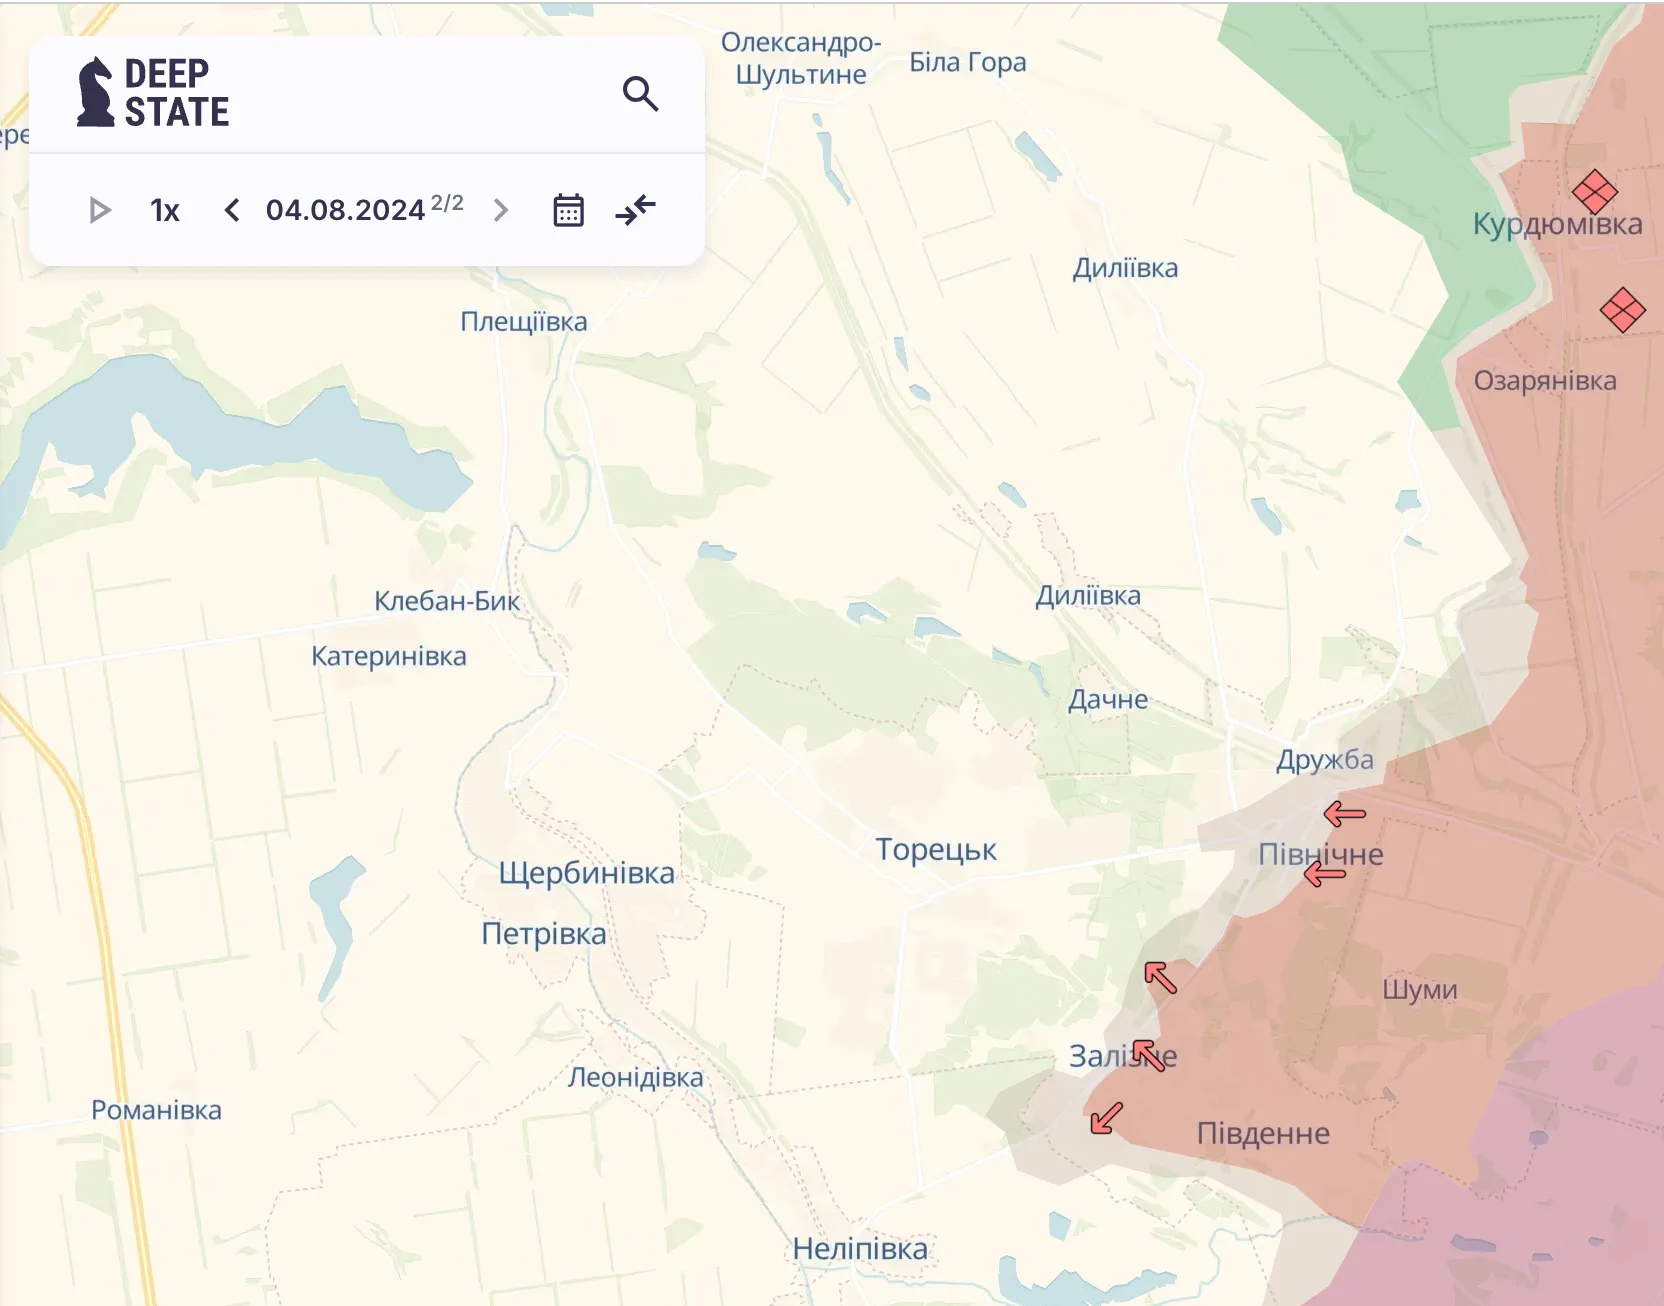1664x1306 pixels.
Task: Click red unit marker near Курдюмівка
Action: [1594, 191]
